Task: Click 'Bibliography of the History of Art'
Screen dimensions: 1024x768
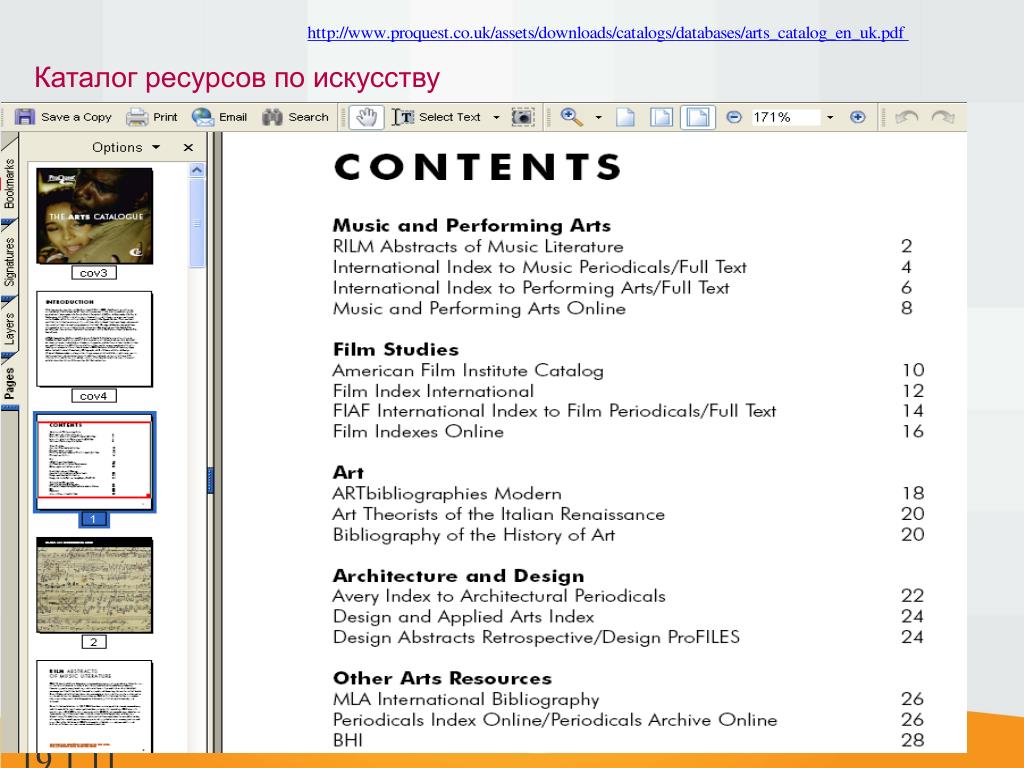Action: tap(474, 535)
